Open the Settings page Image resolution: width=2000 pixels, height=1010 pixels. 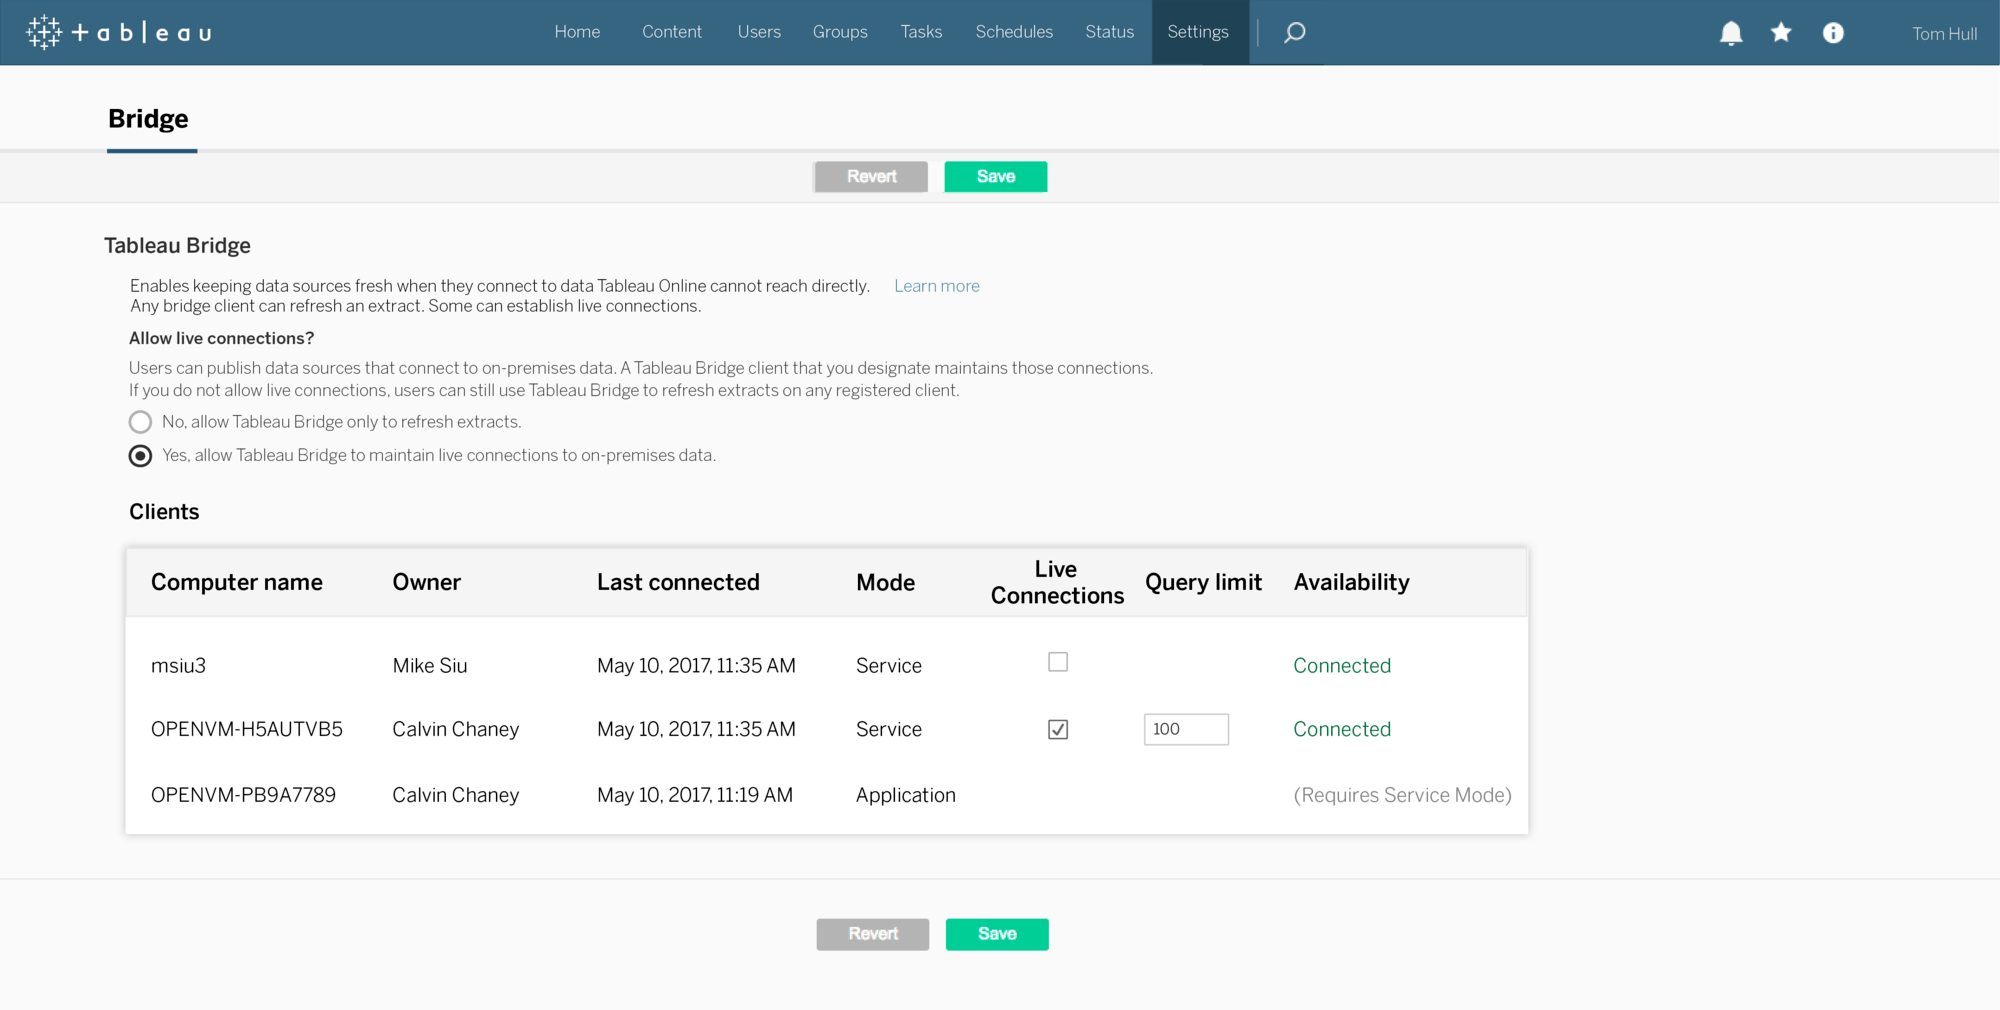coord(1198,32)
